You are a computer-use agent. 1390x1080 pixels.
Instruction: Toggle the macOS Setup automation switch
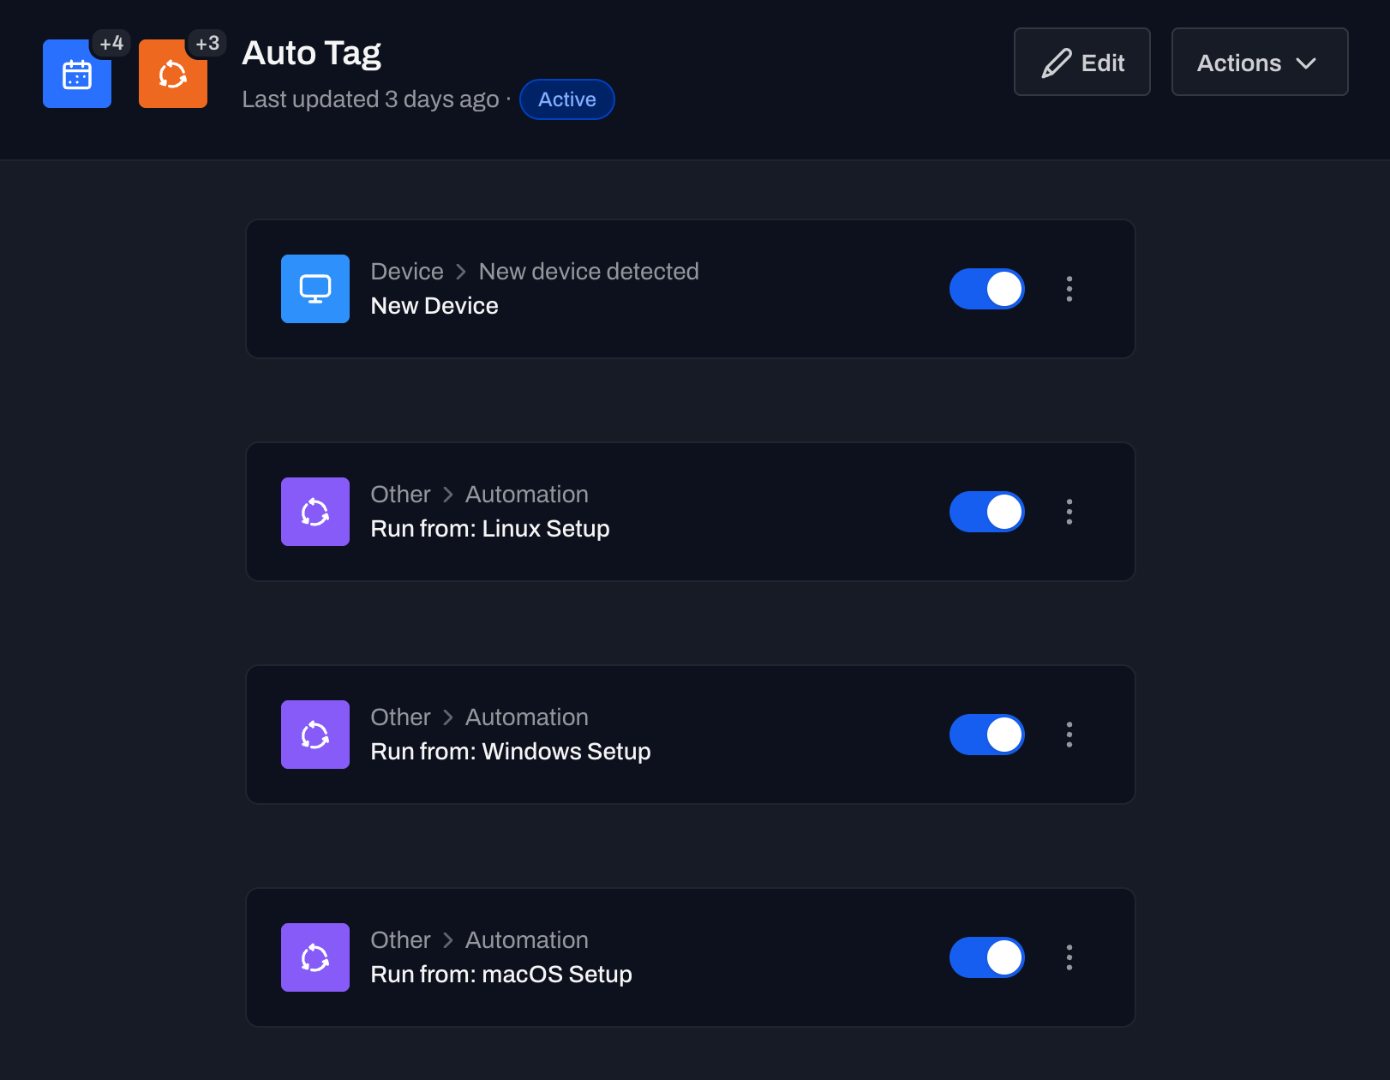click(987, 958)
